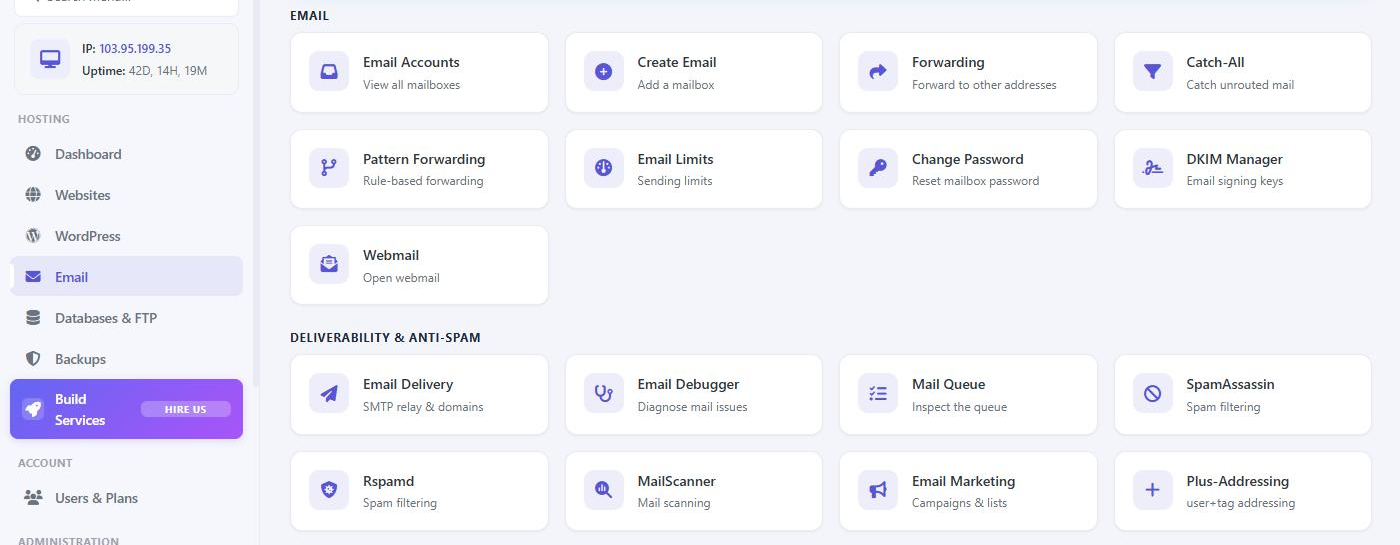Image resolution: width=1400 pixels, height=545 pixels.
Task: Open the Email Marketing card
Action: point(968,491)
